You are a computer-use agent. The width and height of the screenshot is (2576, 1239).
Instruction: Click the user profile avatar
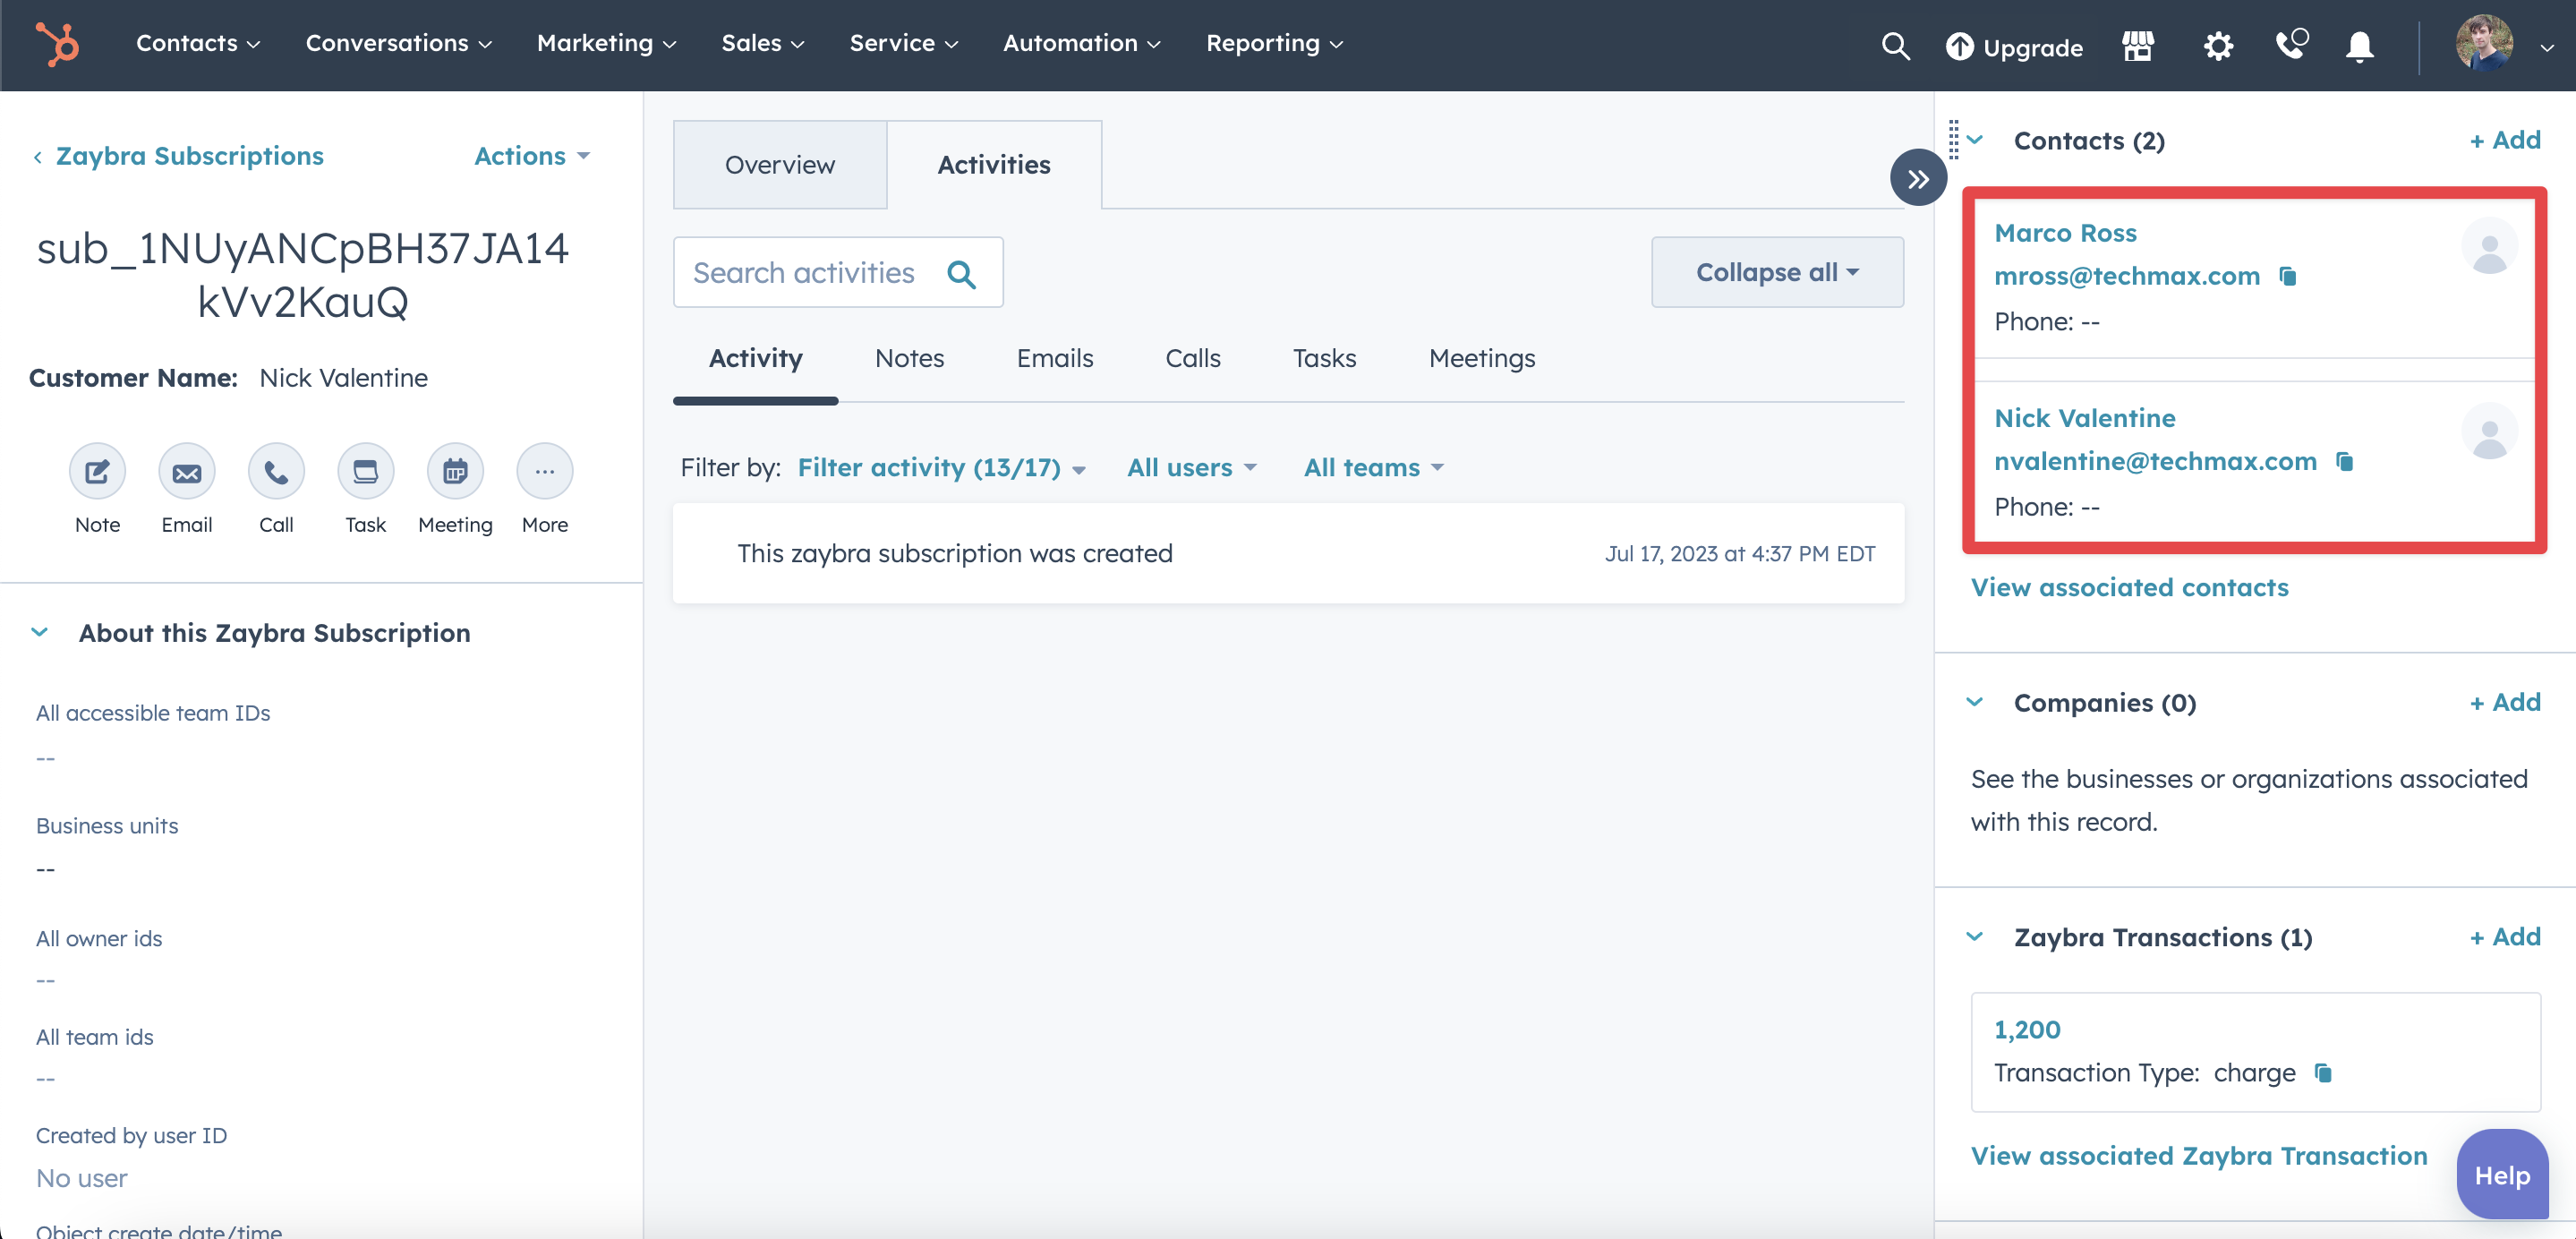(x=2484, y=43)
